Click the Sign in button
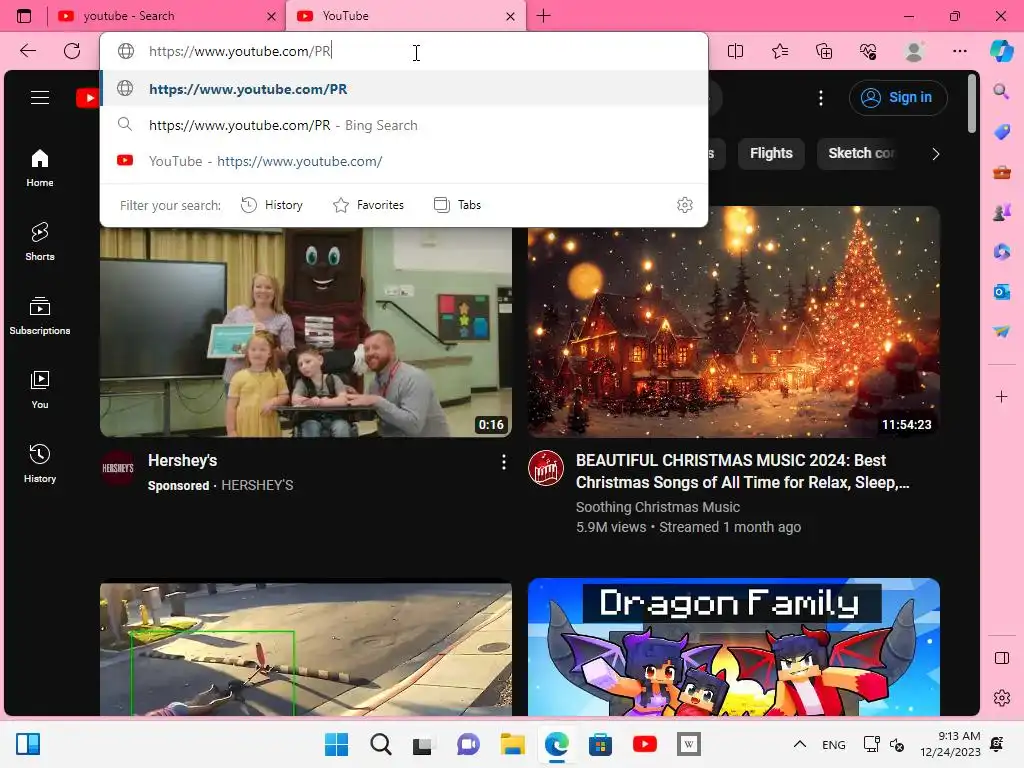The height and width of the screenshot is (768, 1024). click(898, 97)
